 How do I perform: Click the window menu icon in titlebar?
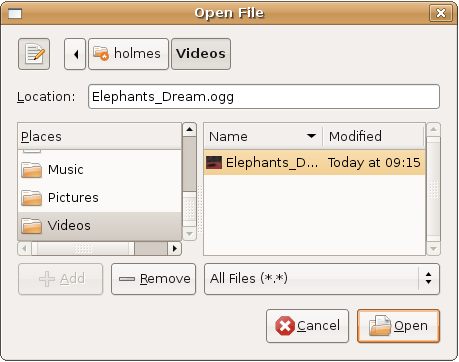[15, 14]
